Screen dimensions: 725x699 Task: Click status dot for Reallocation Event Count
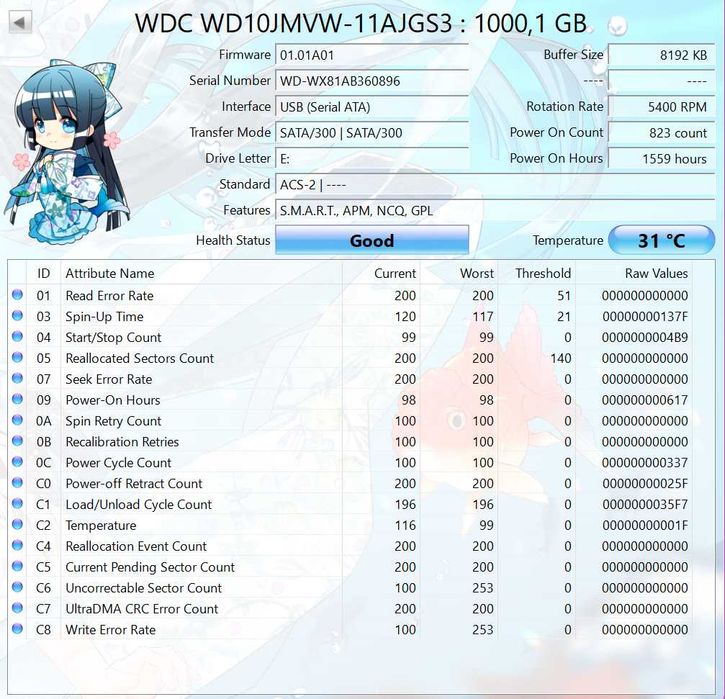pos(18,546)
